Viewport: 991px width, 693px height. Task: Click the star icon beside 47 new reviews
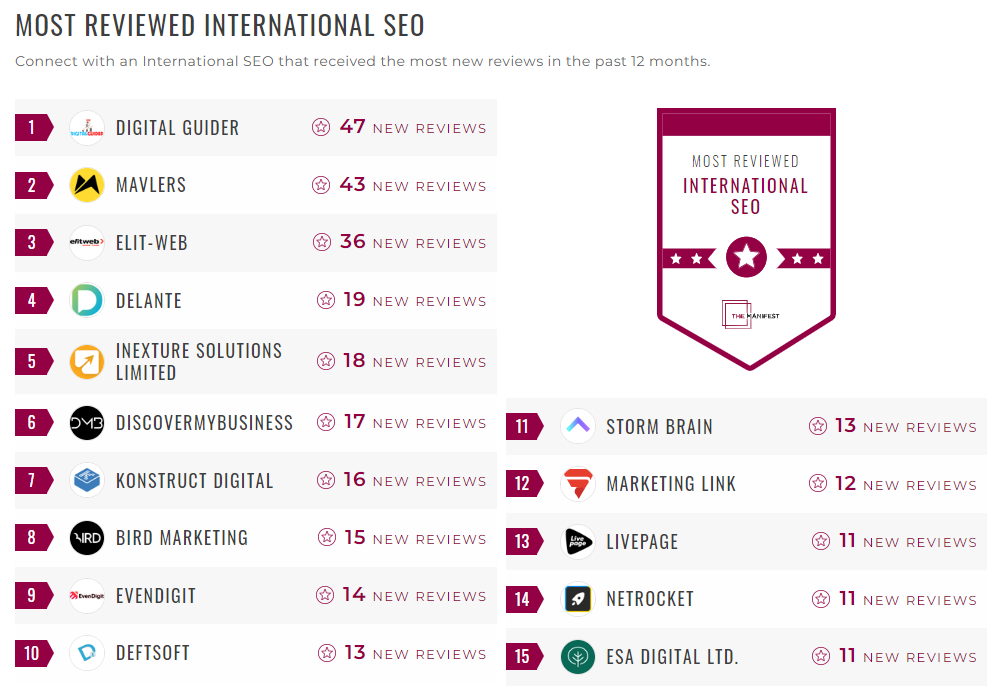[x=321, y=127]
